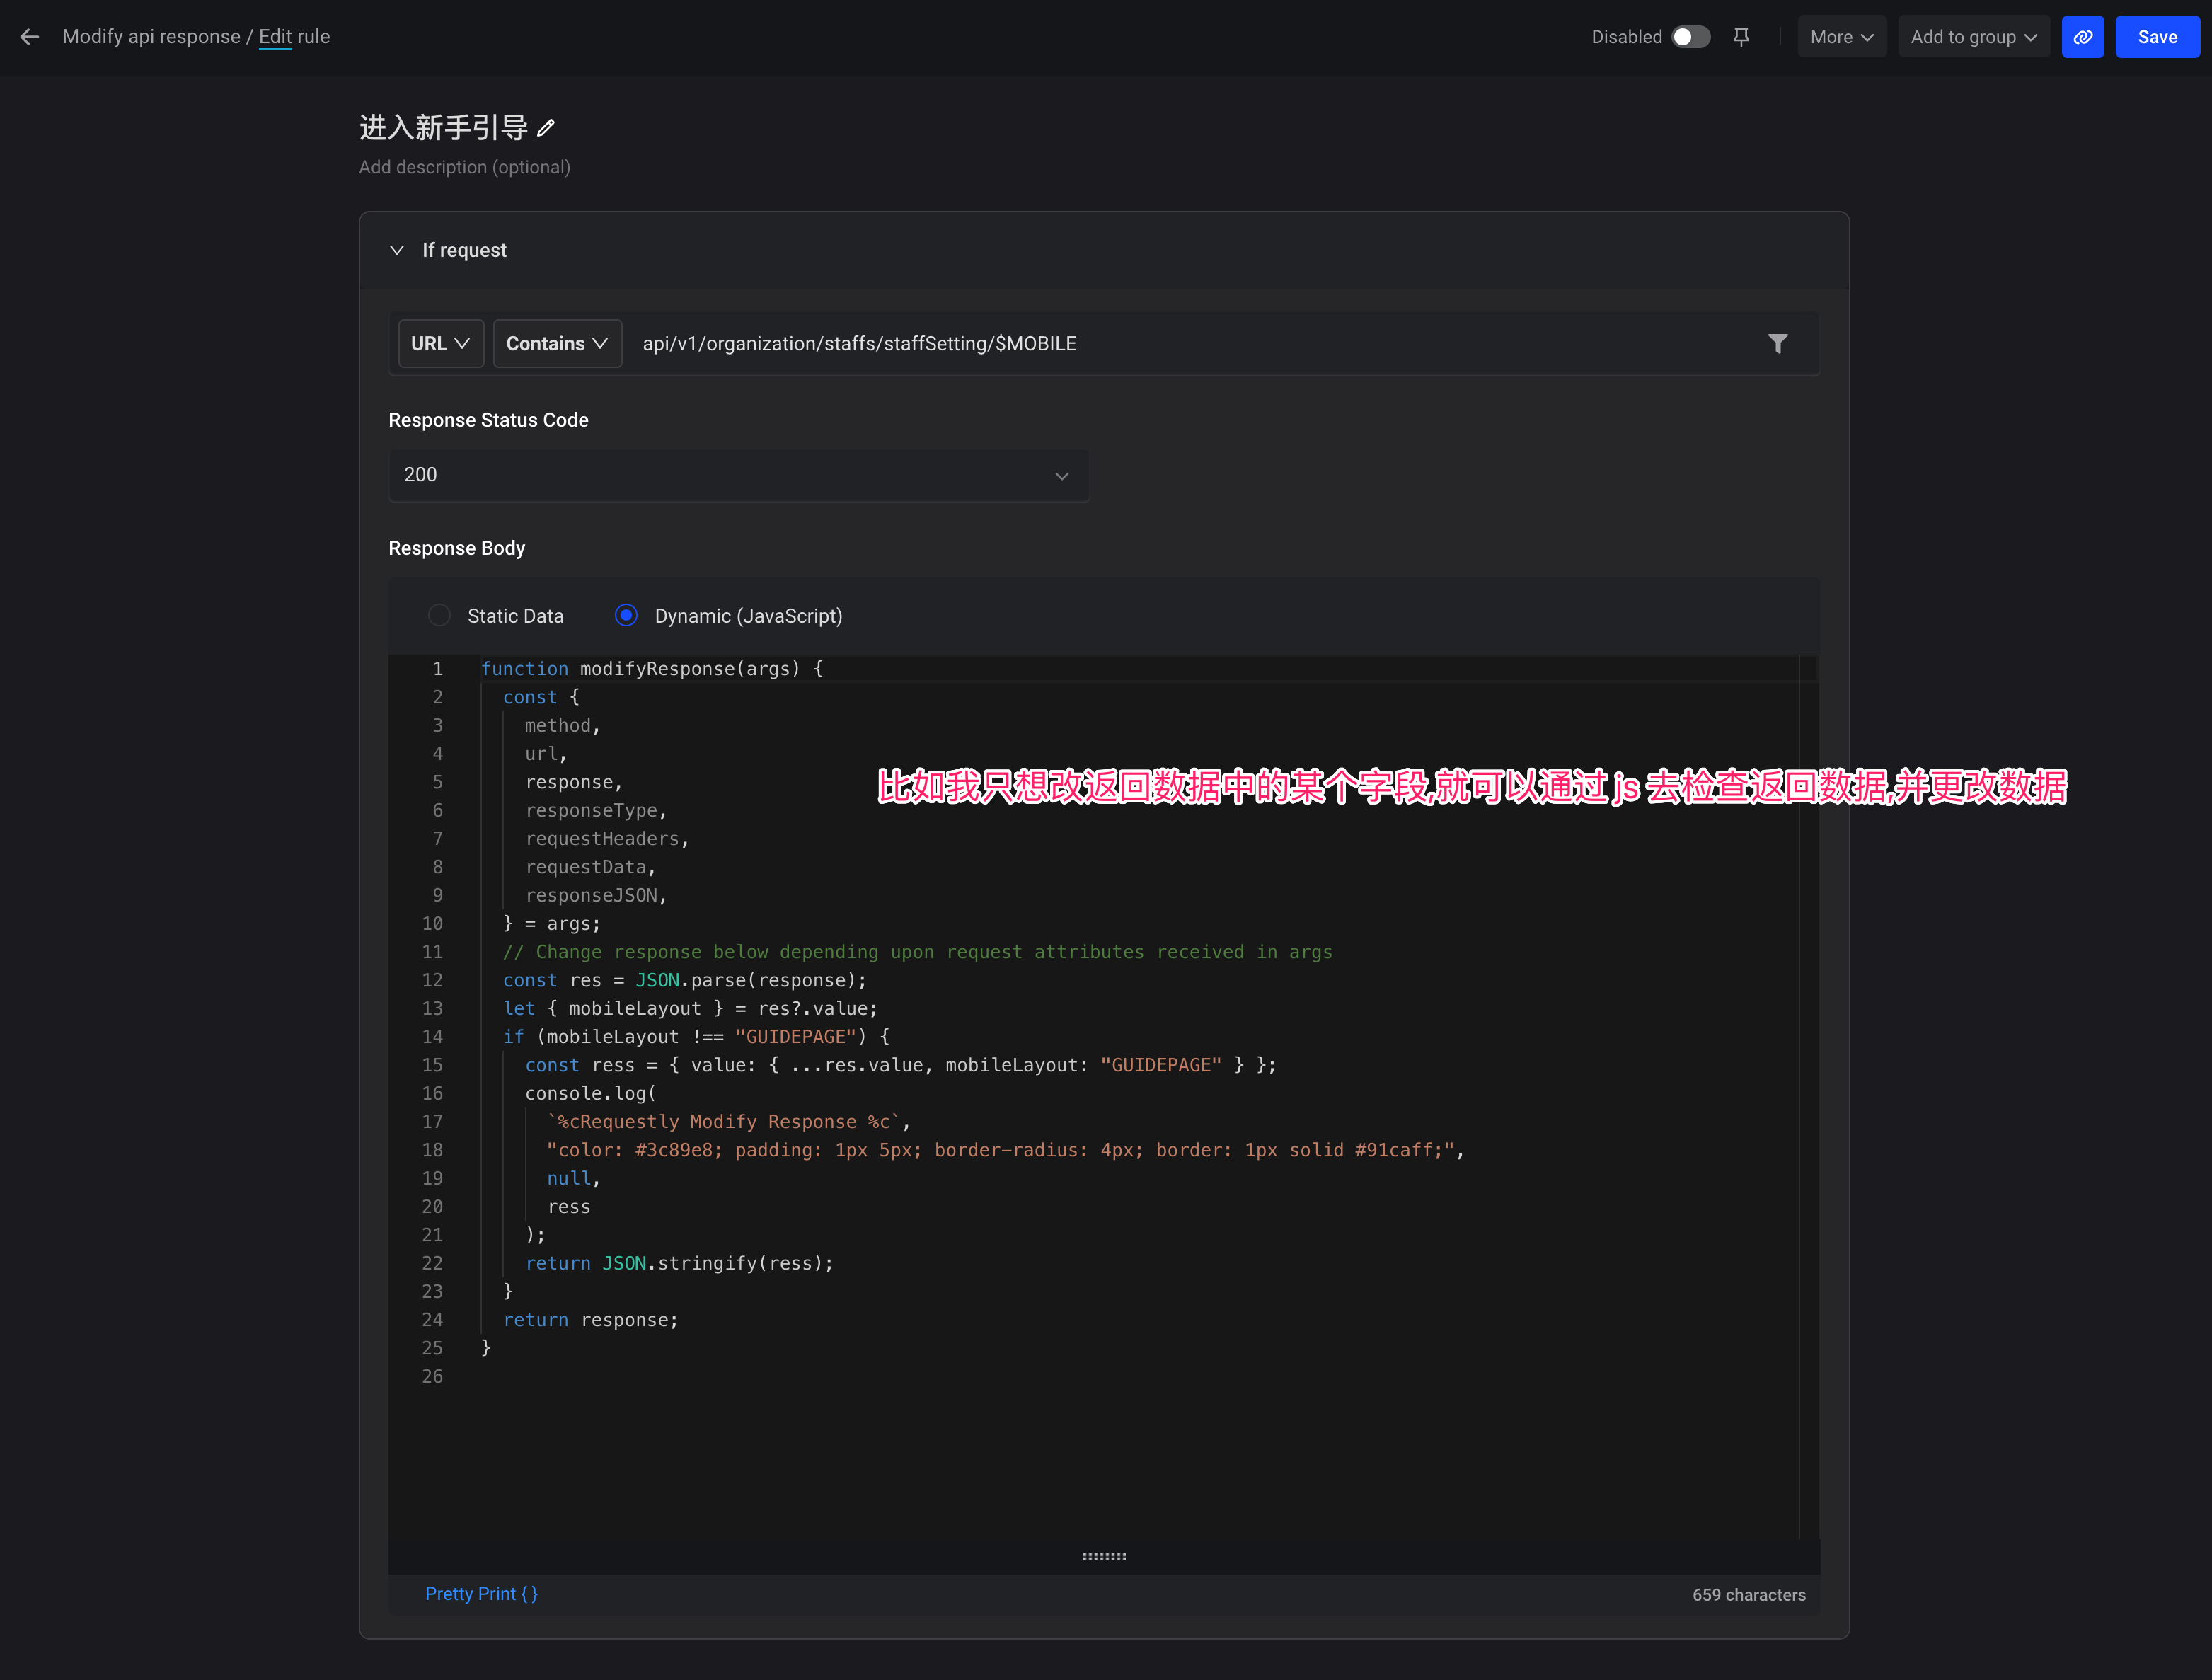Select the Dynamic (JavaScript) radio option
This screenshot has width=2212, height=1680.
point(626,616)
